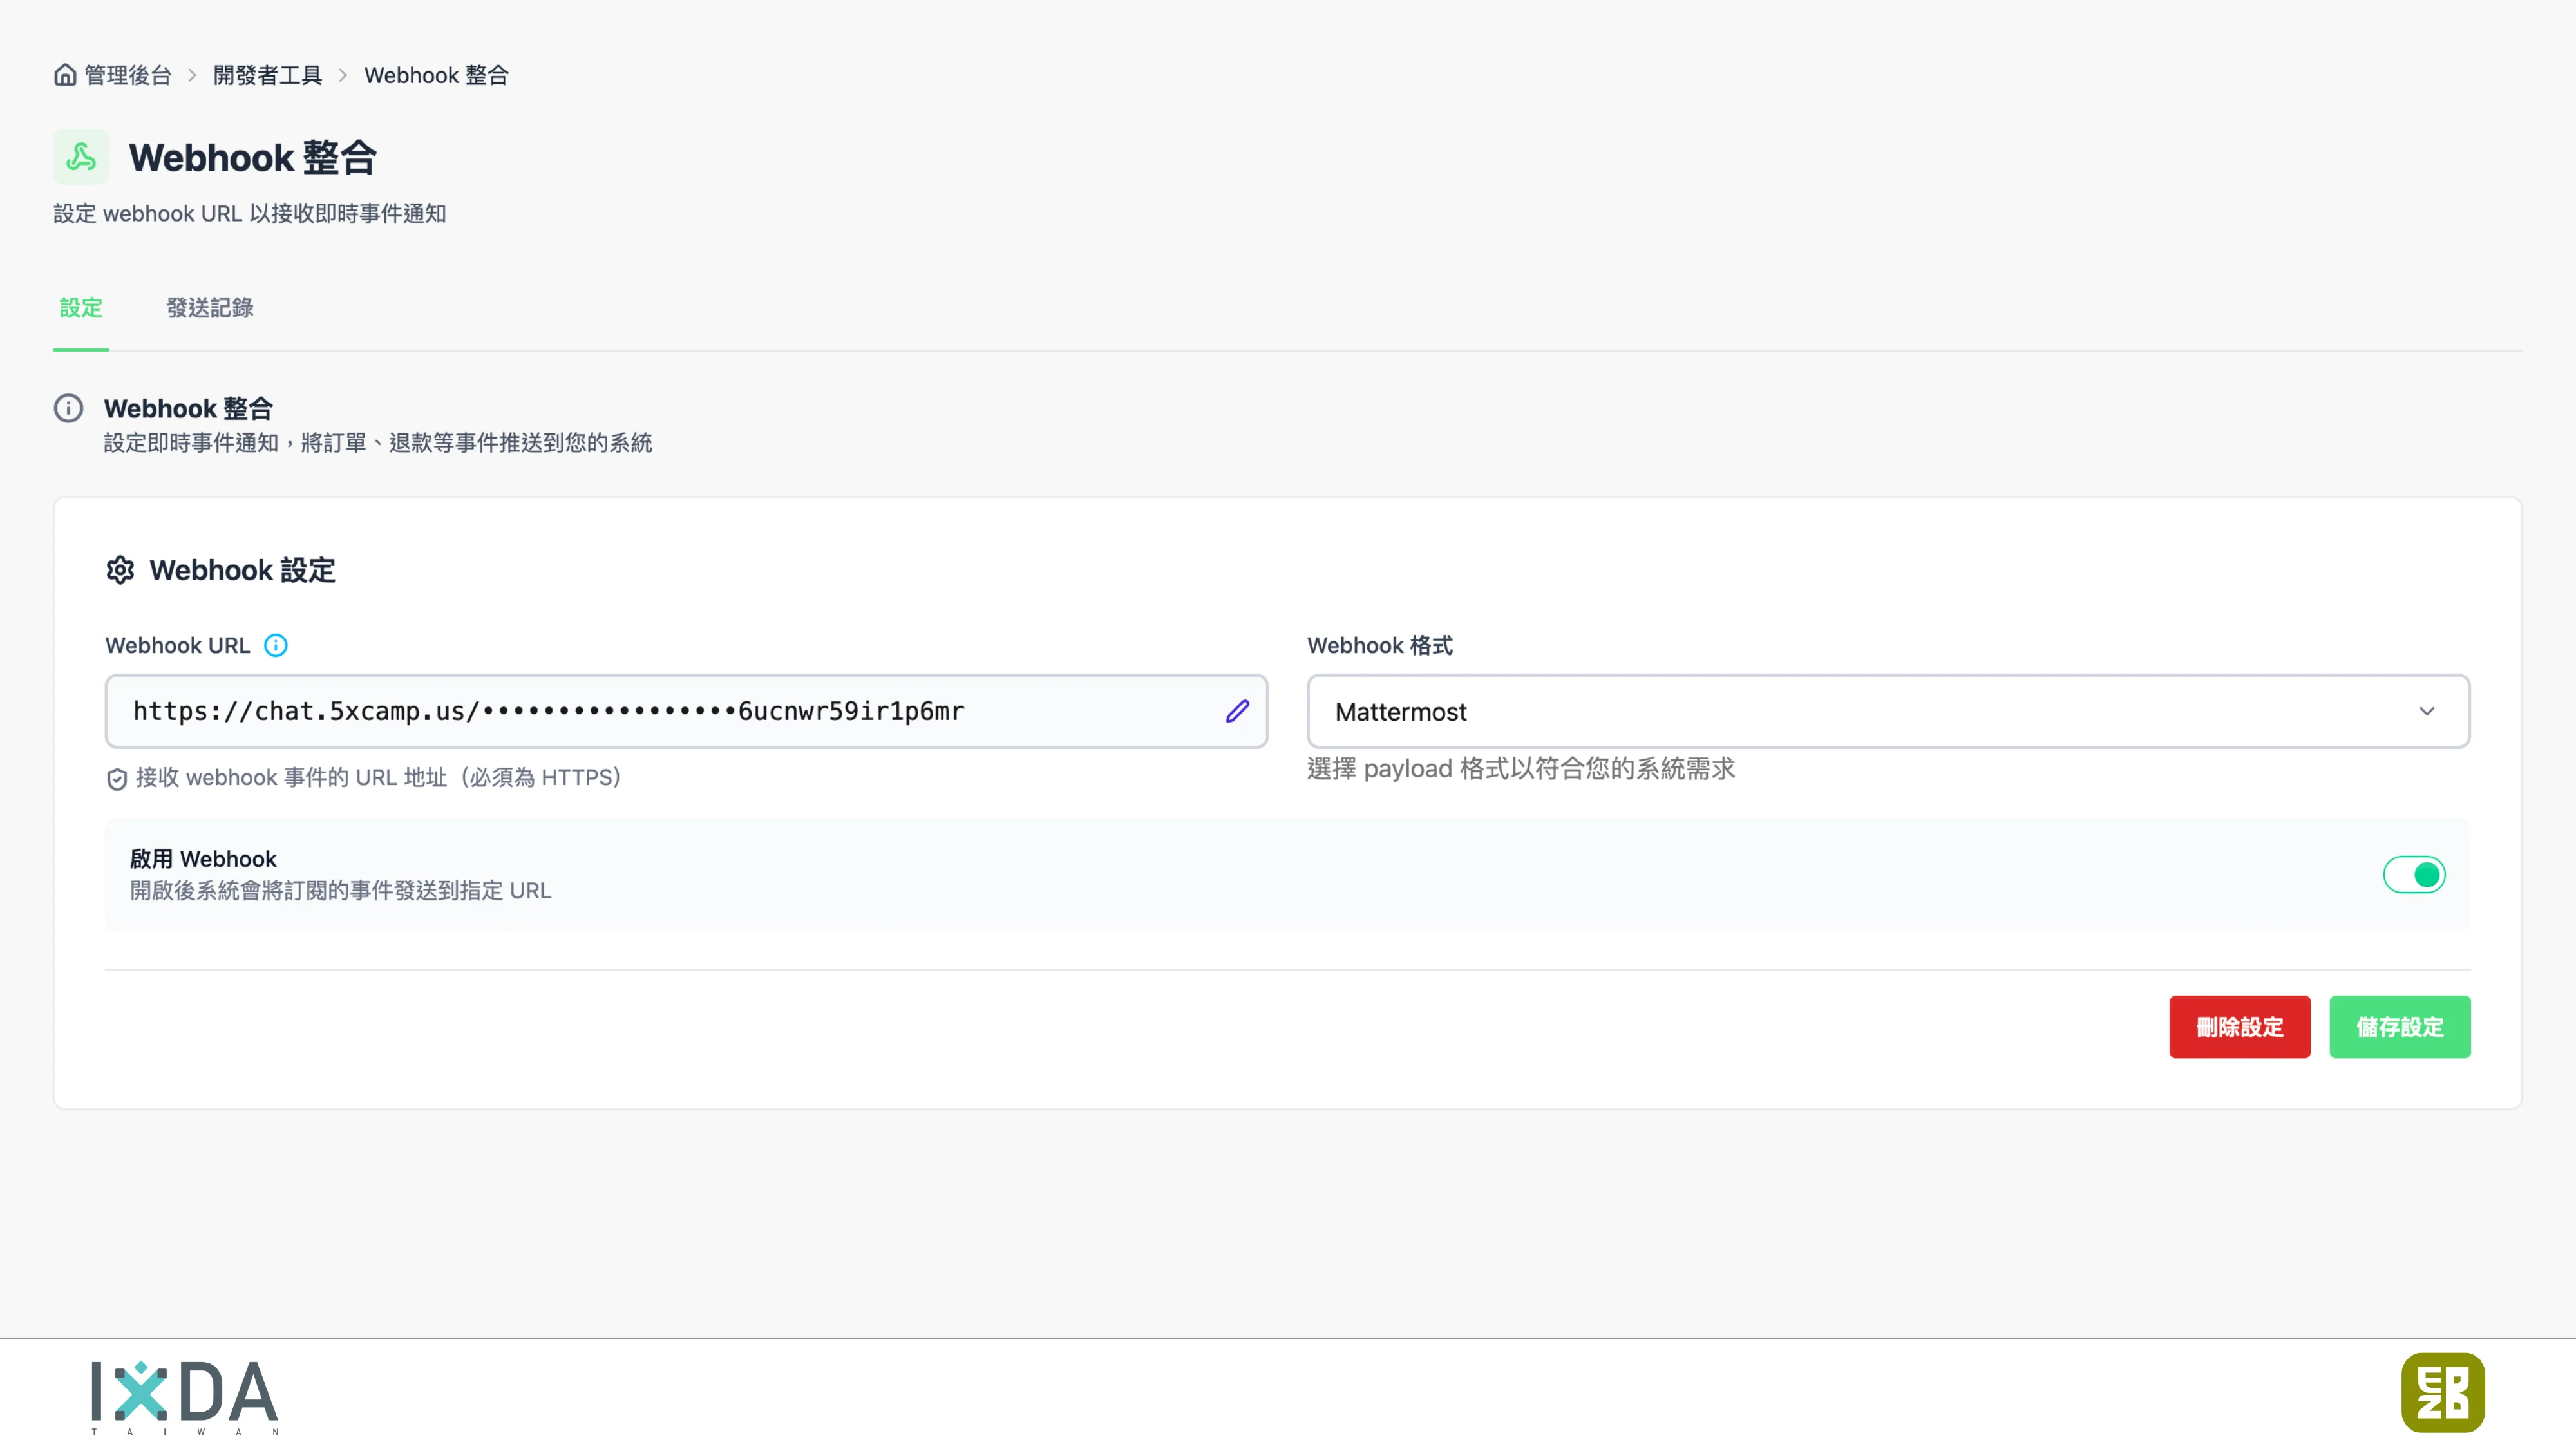
Task: Go to 管理後台 breadcrumb link
Action: coord(128,75)
